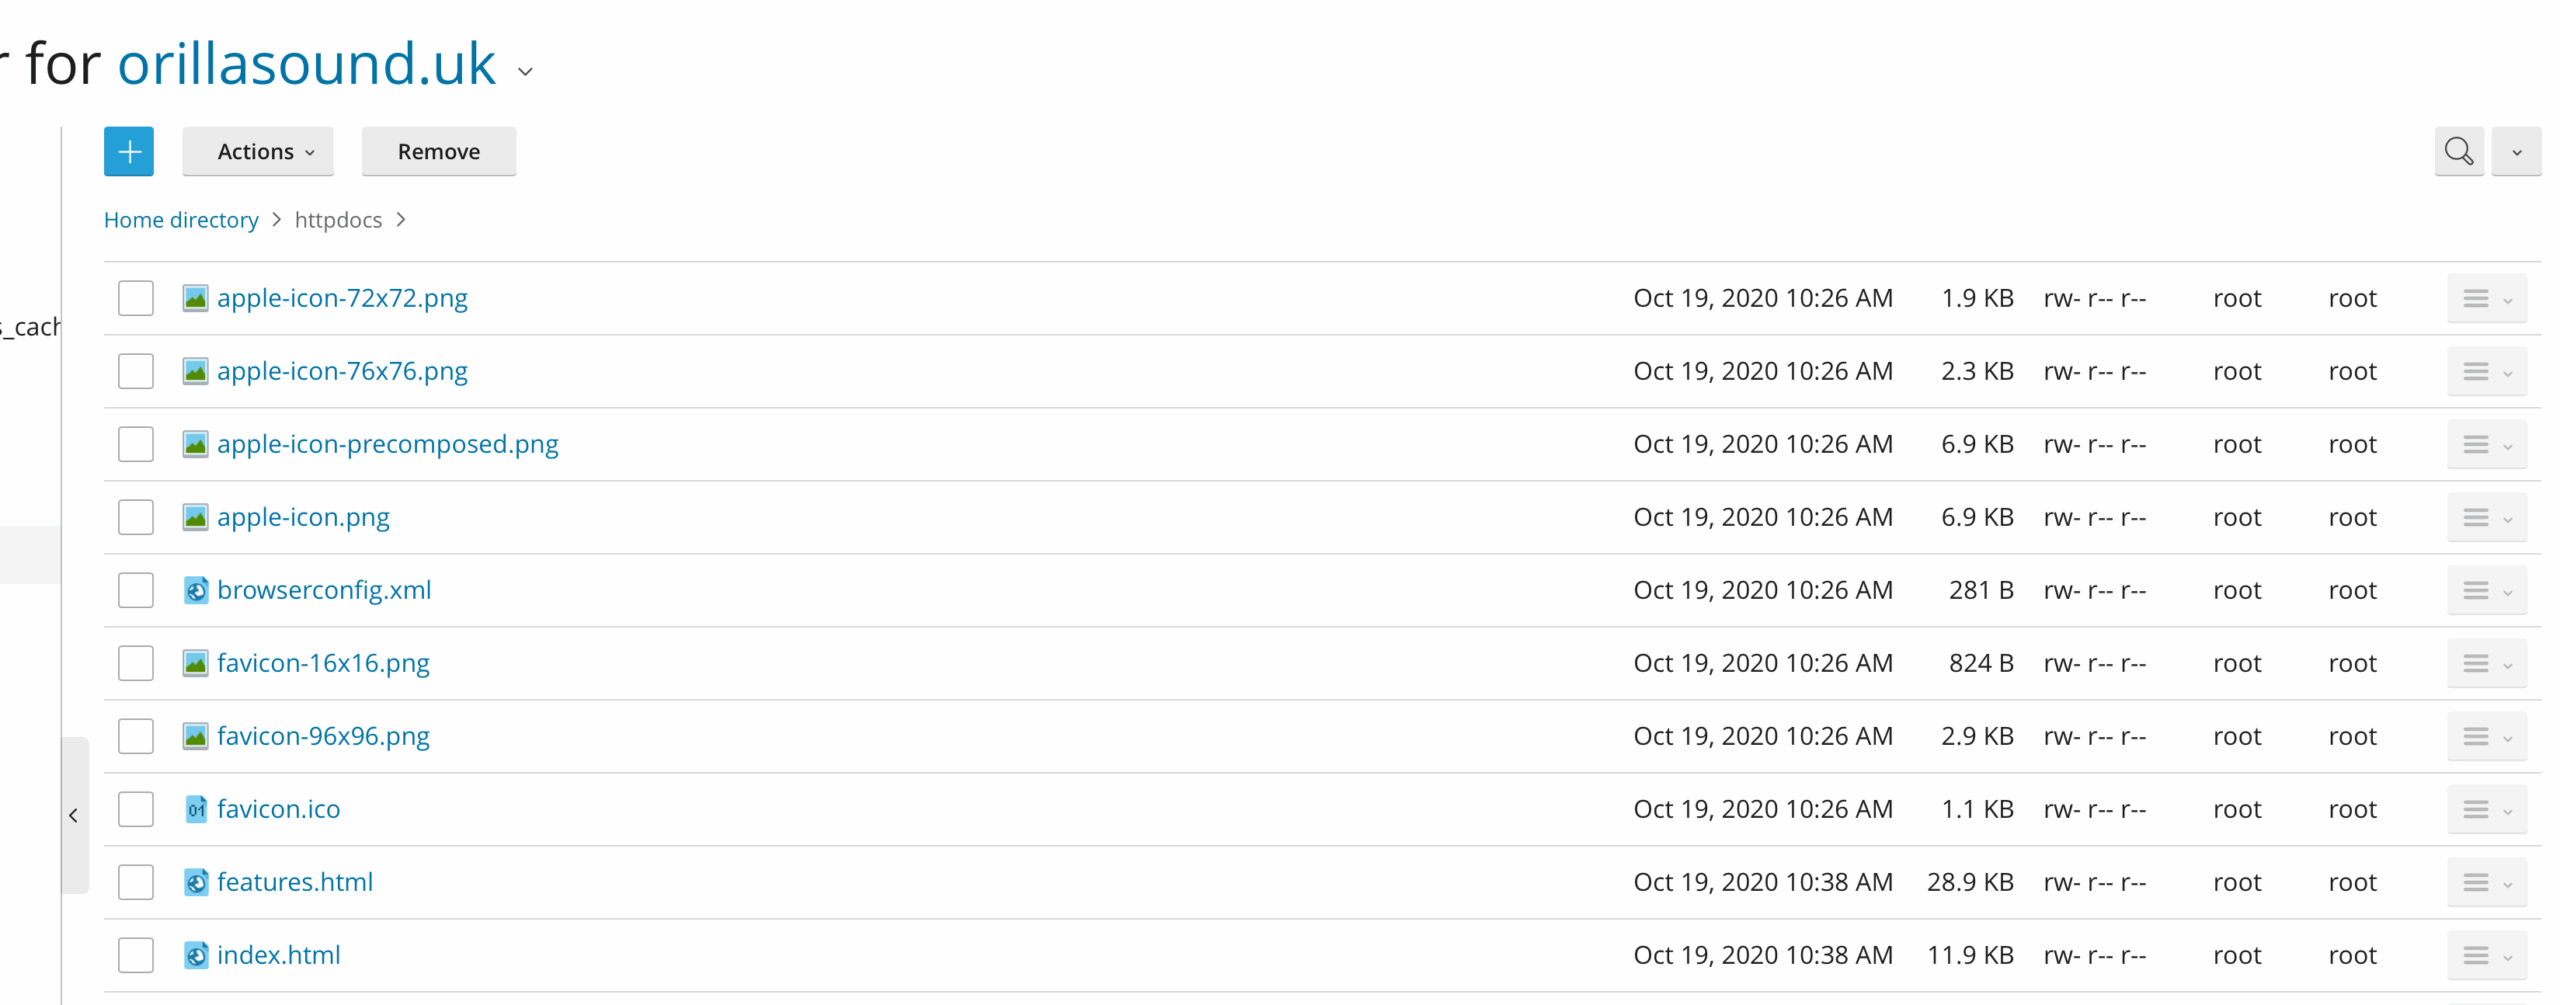
Task: Open the search magnifier icon
Action: pos(2459,152)
